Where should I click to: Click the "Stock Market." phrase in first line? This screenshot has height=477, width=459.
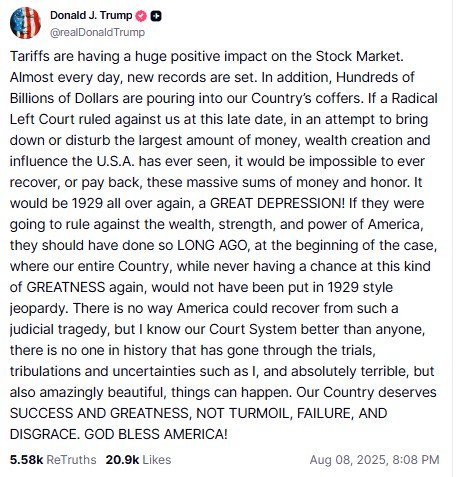pyautogui.click(x=360, y=56)
